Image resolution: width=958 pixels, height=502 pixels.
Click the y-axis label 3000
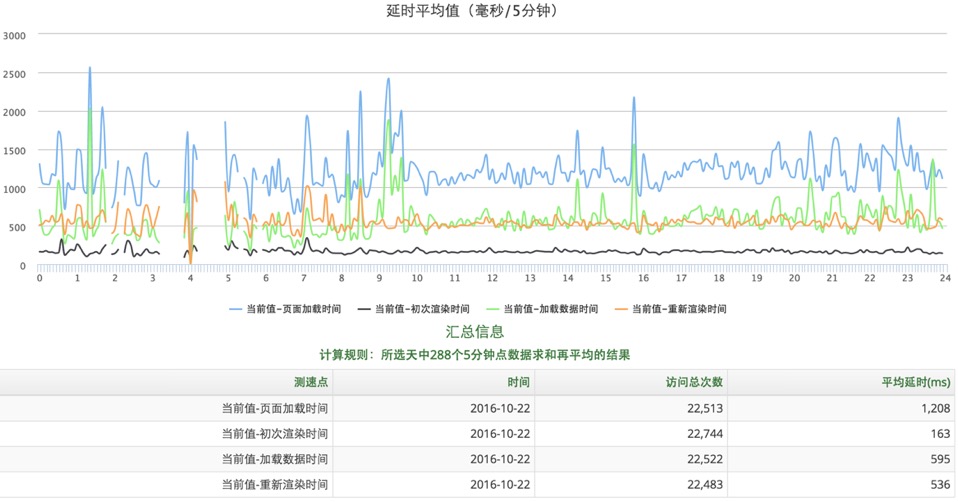(x=14, y=36)
